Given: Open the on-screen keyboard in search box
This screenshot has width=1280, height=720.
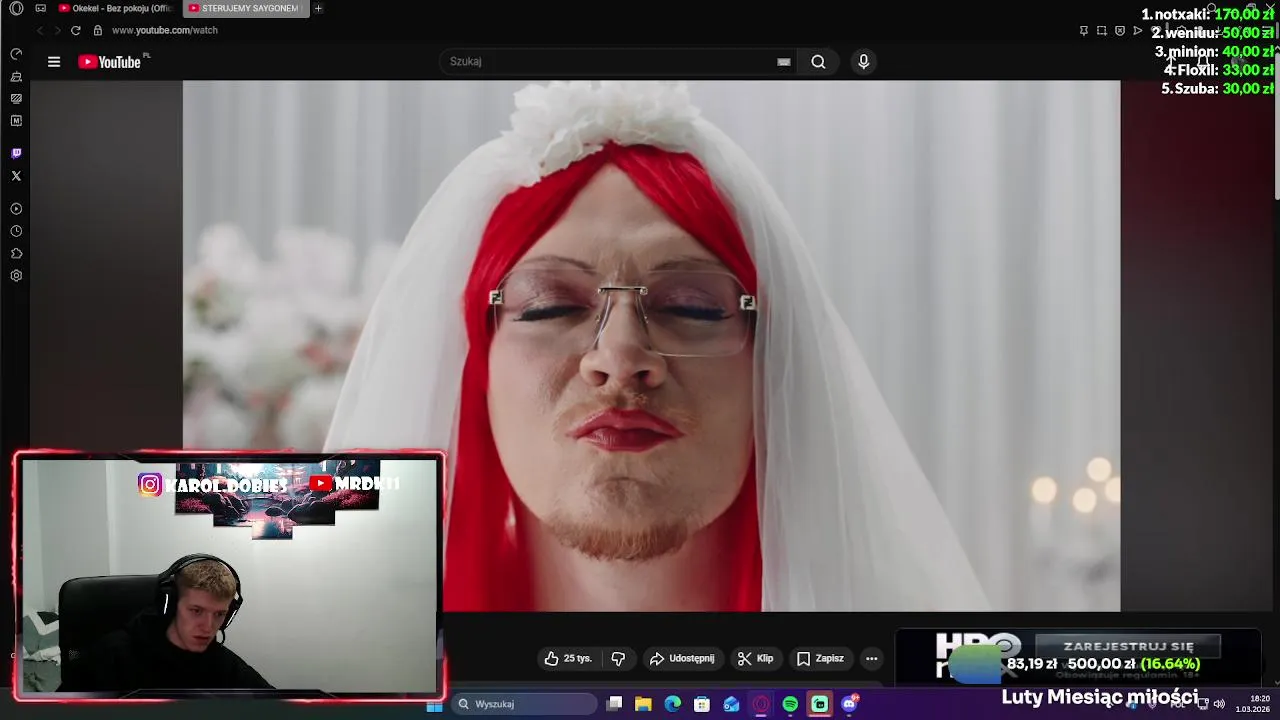Looking at the screenshot, I should pos(784,62).
